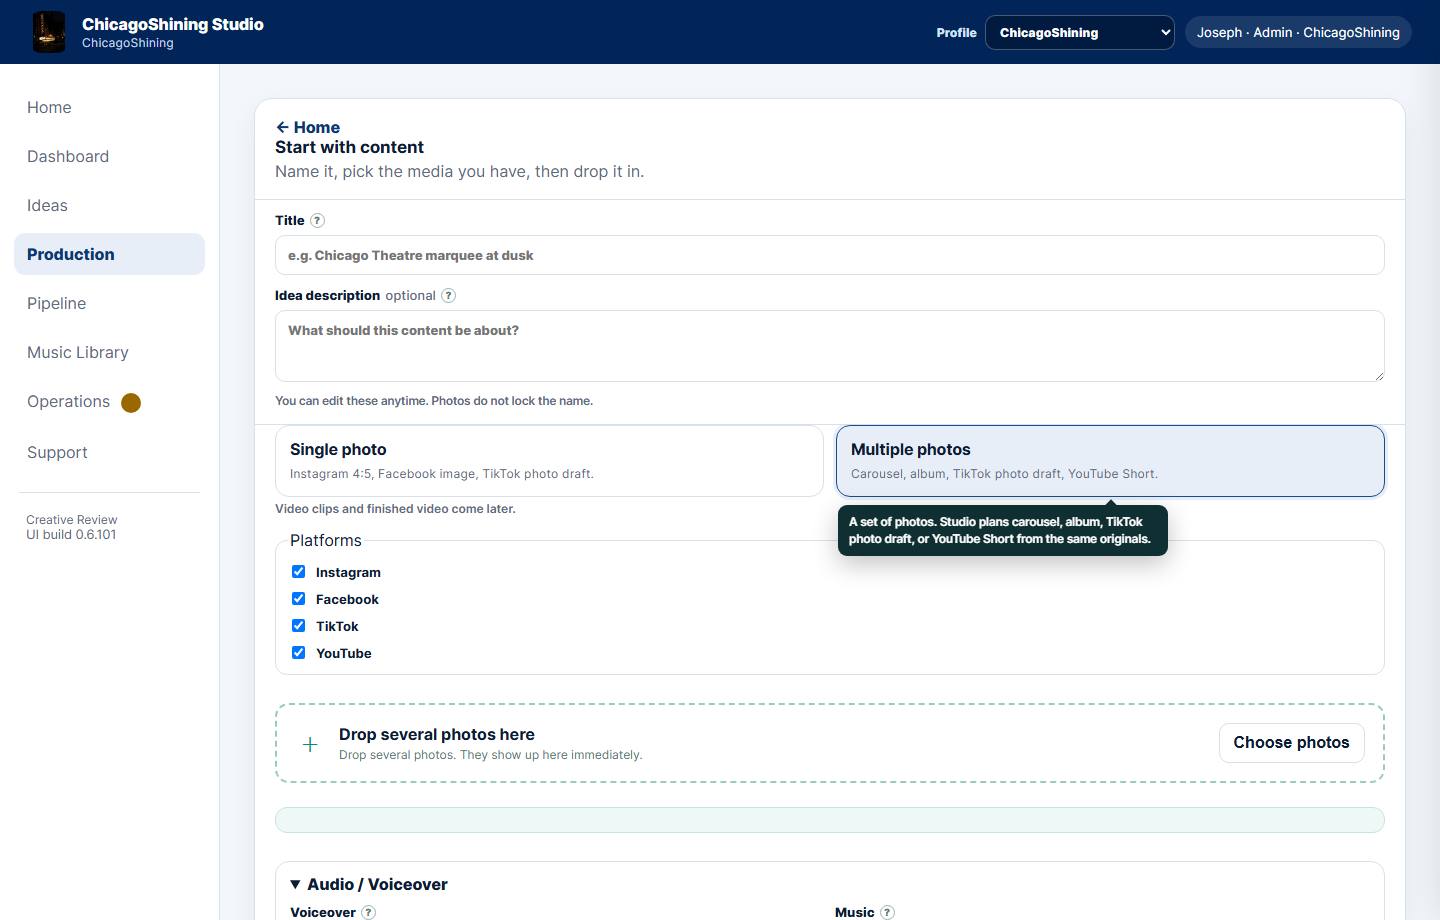Click the ChicagoShining Studio logo image
The image size is (1440, 920).
click(x=49, y=32)
